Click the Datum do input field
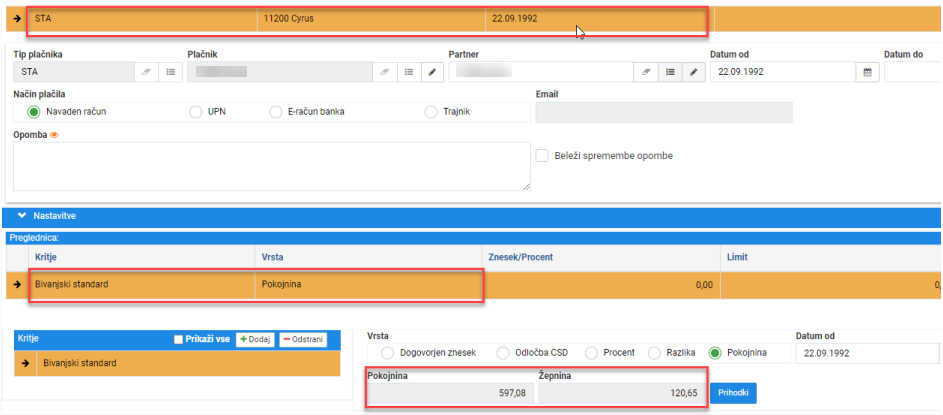Viewport: 943px width, 415px height. click(913, 72)
